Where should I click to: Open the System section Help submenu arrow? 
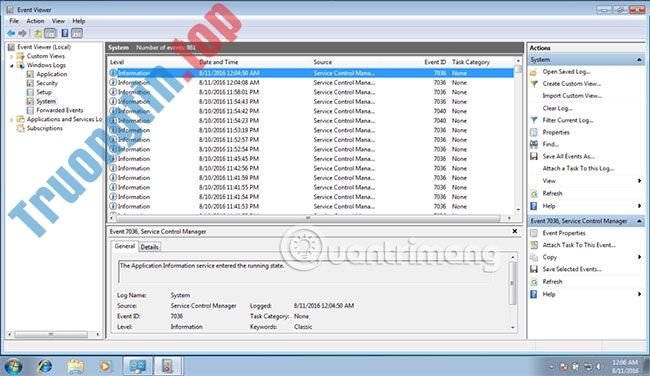point(640,206)
